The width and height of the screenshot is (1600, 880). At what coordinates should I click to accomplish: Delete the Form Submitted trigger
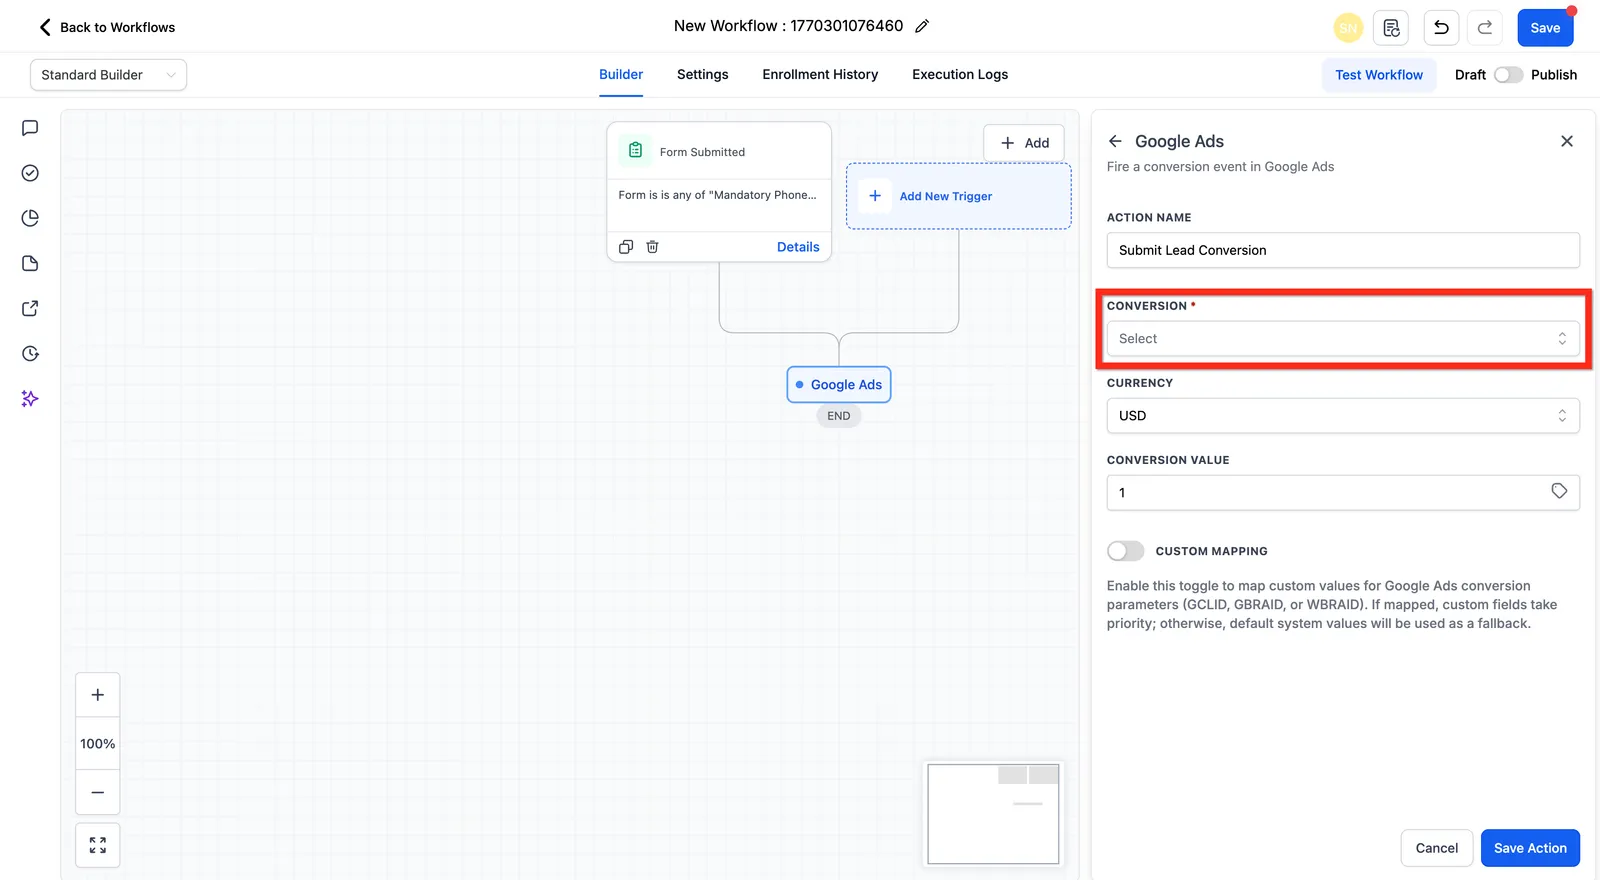(652, 247)
